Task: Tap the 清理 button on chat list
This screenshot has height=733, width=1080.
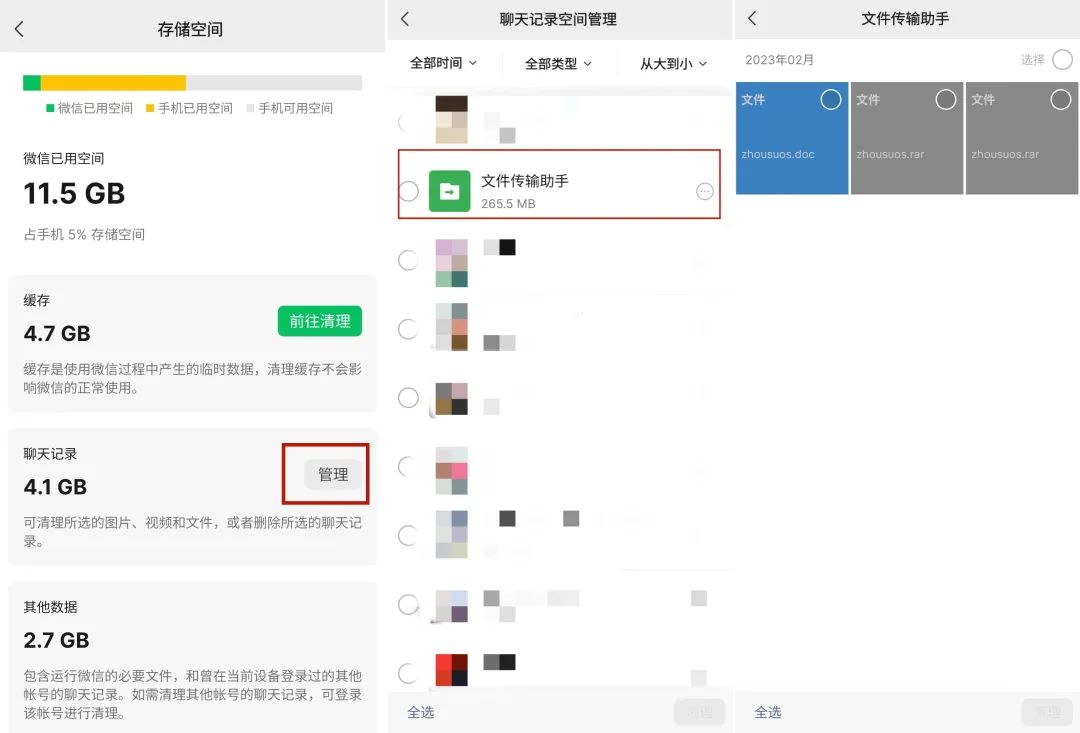Action: pos(700,712)
